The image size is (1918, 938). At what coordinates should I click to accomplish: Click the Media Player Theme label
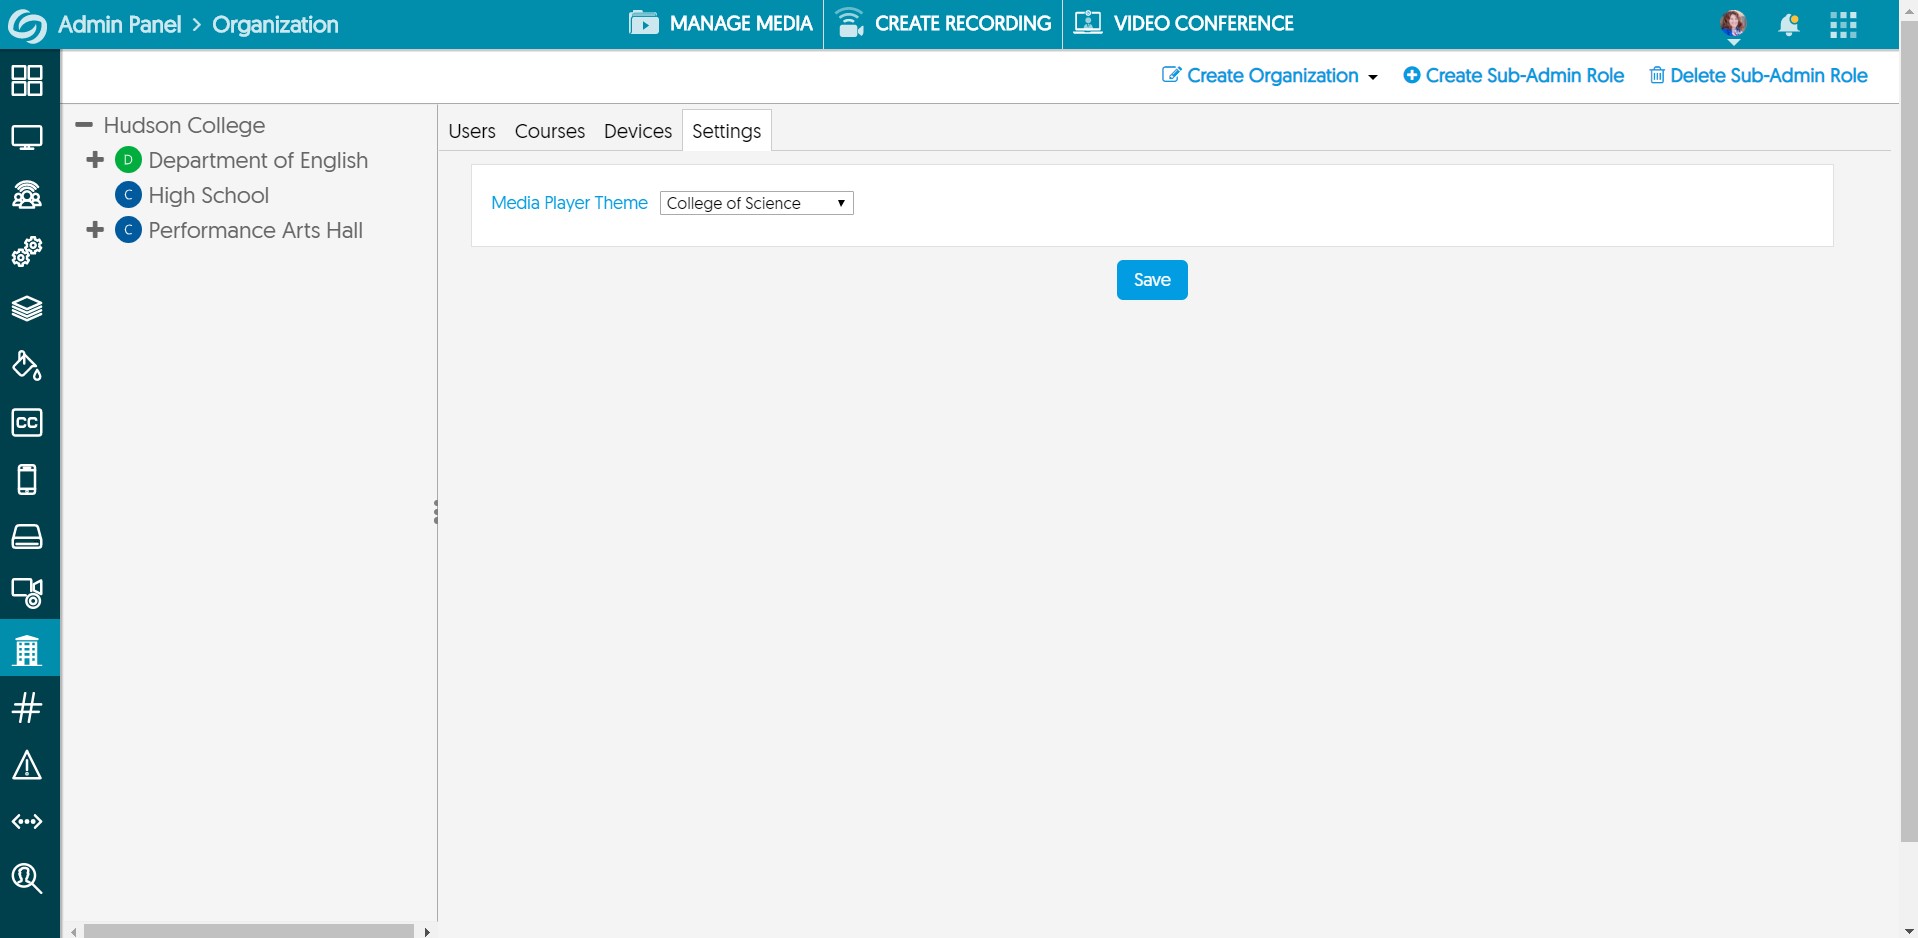(569, 203)
